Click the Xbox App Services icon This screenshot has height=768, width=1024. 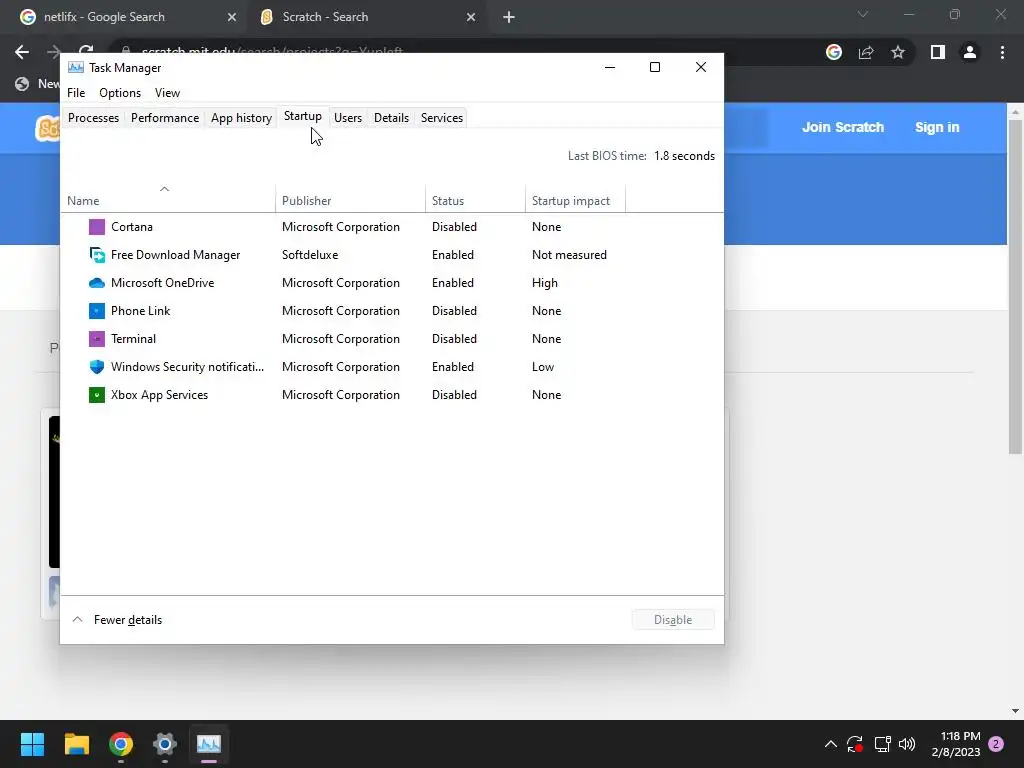click(97, 395)
